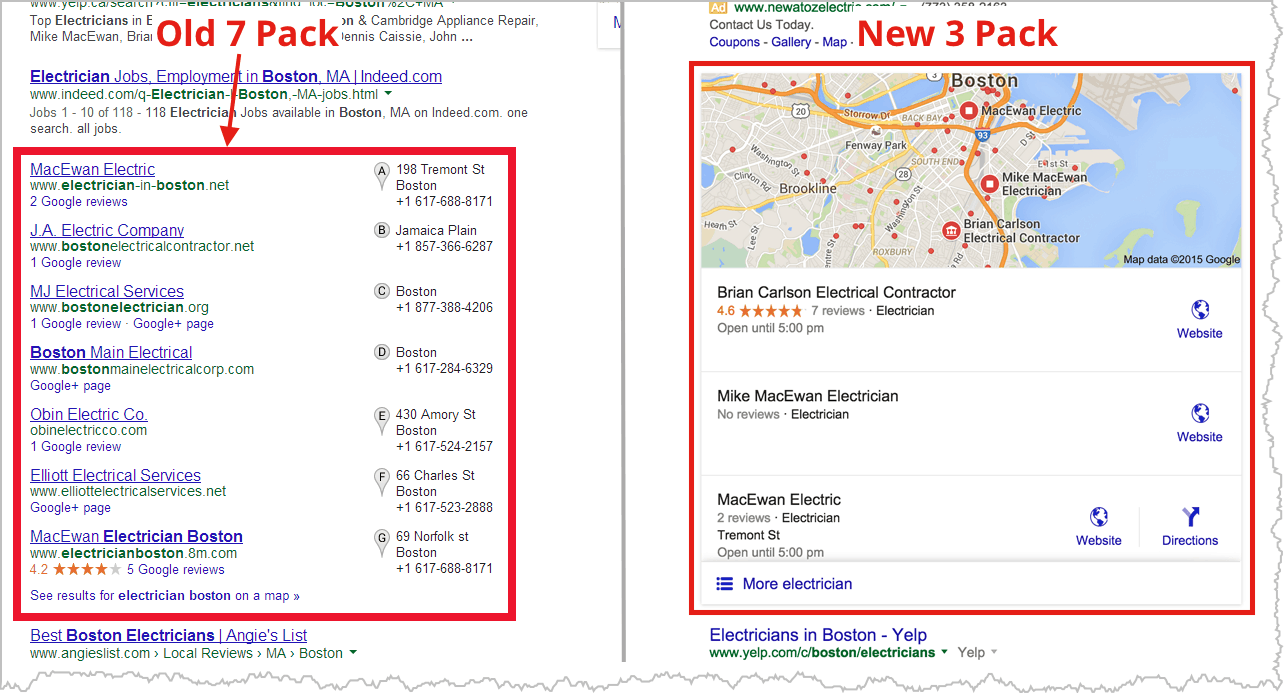Image resolution: width=1284 pixels, height=693 pixels.
Task: Click the map pin G marker for 69 Norfolk st
Action: (381, 543)
